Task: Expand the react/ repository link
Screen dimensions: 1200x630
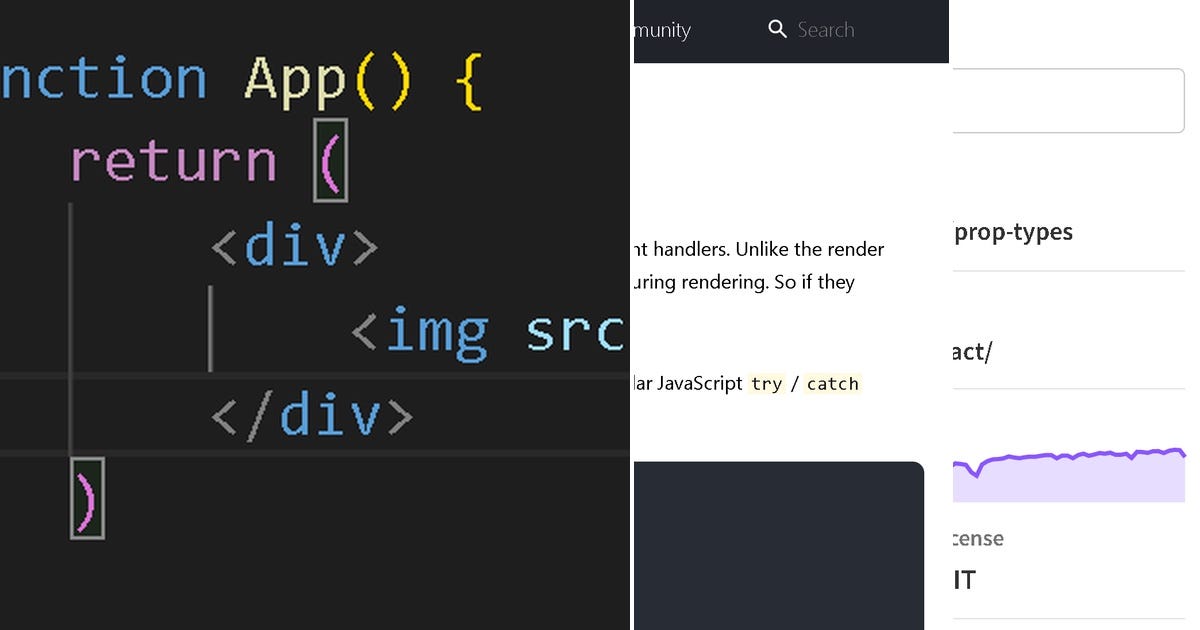Action: [x=975, y=351]
